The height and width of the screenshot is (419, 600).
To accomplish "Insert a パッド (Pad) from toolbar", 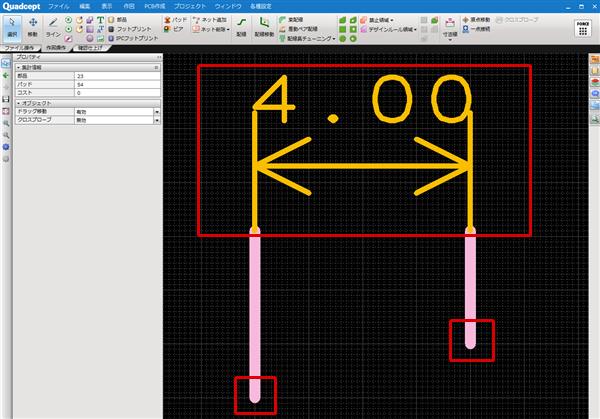I will [x=174, y=19].
